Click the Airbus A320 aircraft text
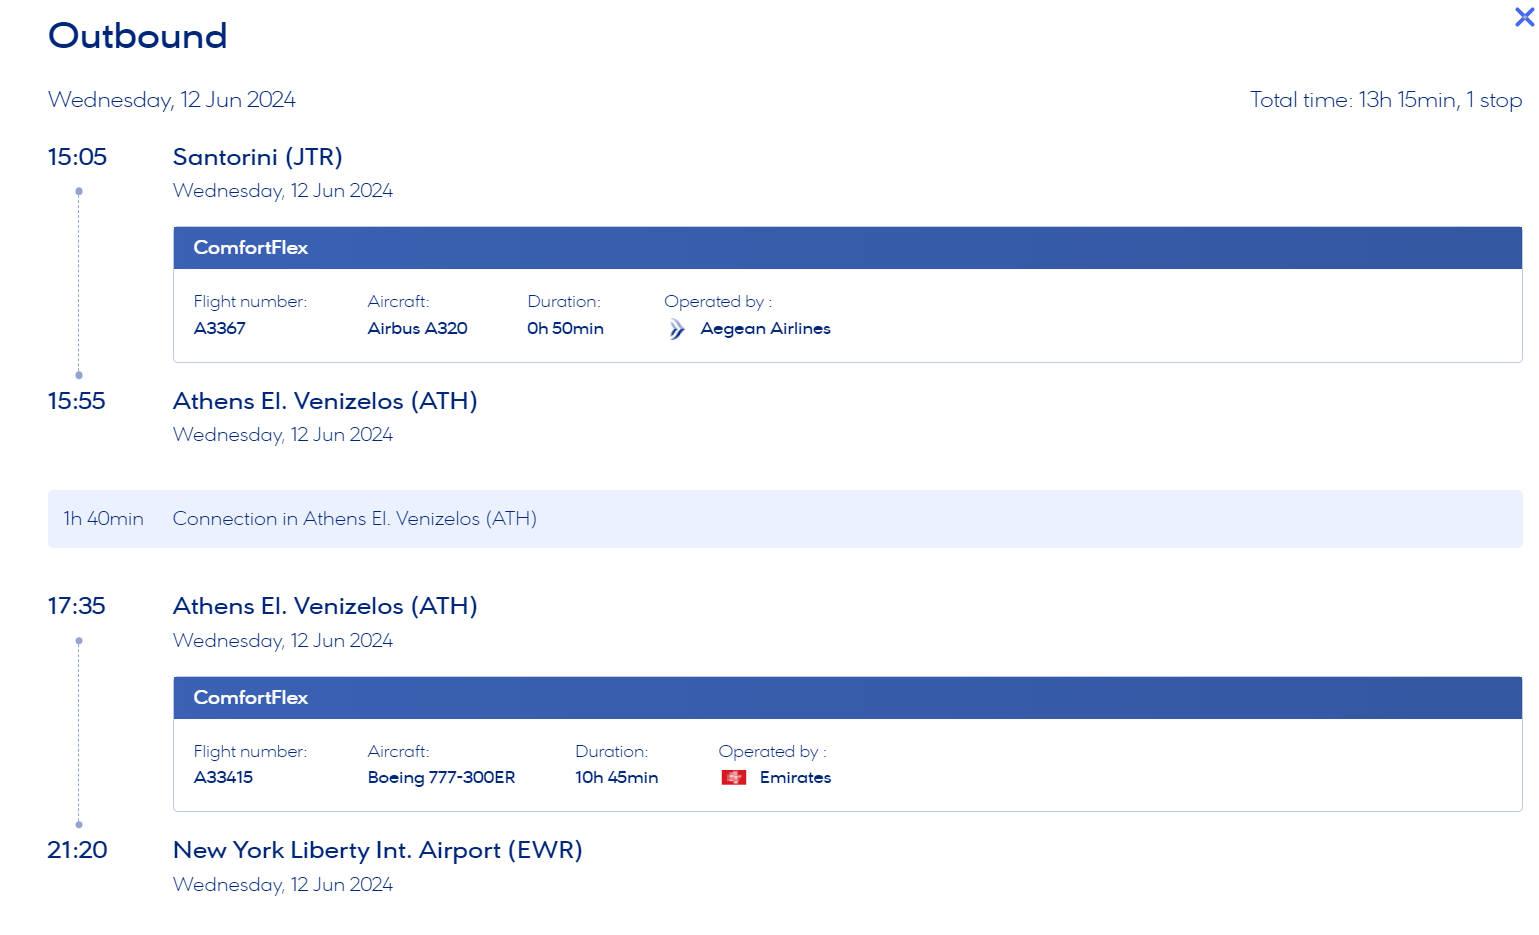This screenshot has height=935, width=1539. (x=417, y=329)
